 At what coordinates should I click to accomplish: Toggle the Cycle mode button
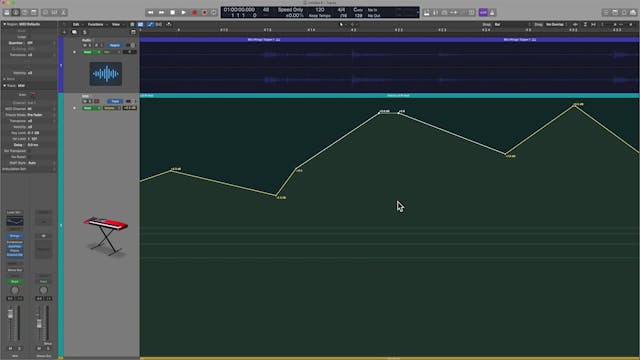(x=213, y=13)
